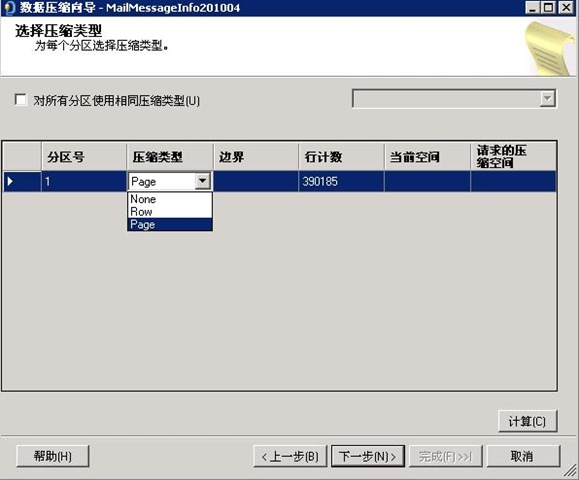Maximize the compression wizard window
This screenshot has width=579, height=480.
(548, 7)
